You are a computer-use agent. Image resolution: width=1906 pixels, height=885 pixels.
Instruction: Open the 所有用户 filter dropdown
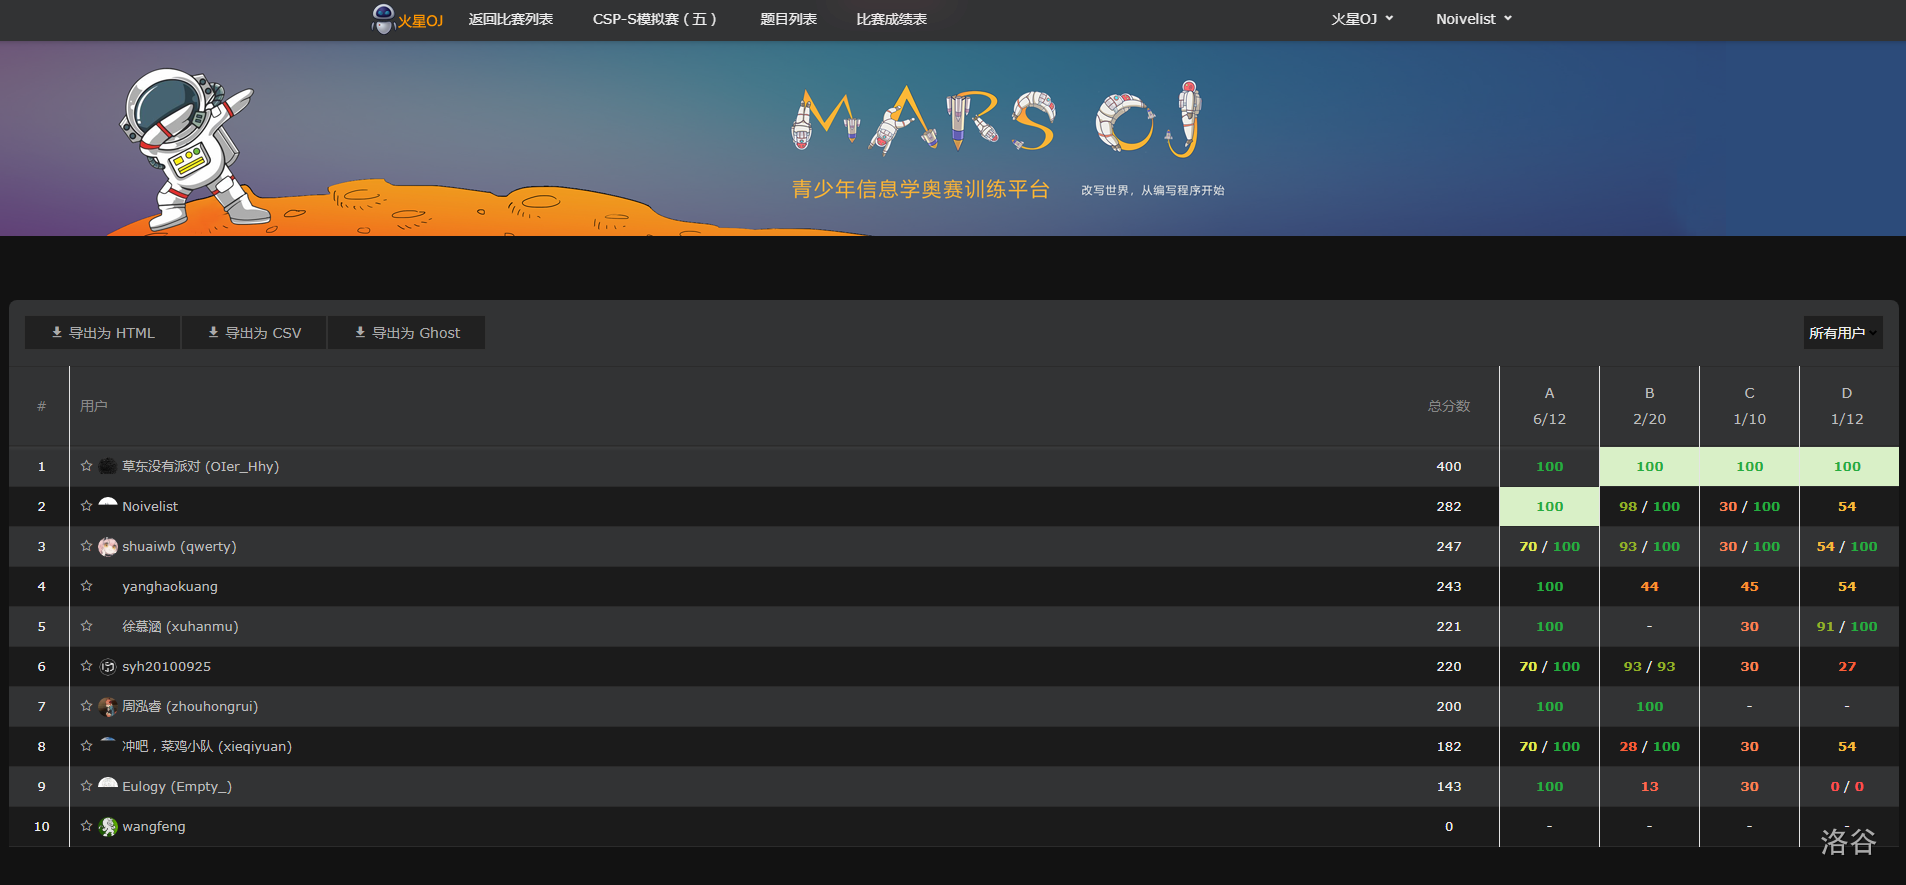pyautogui.click(x=1842, y=333)
